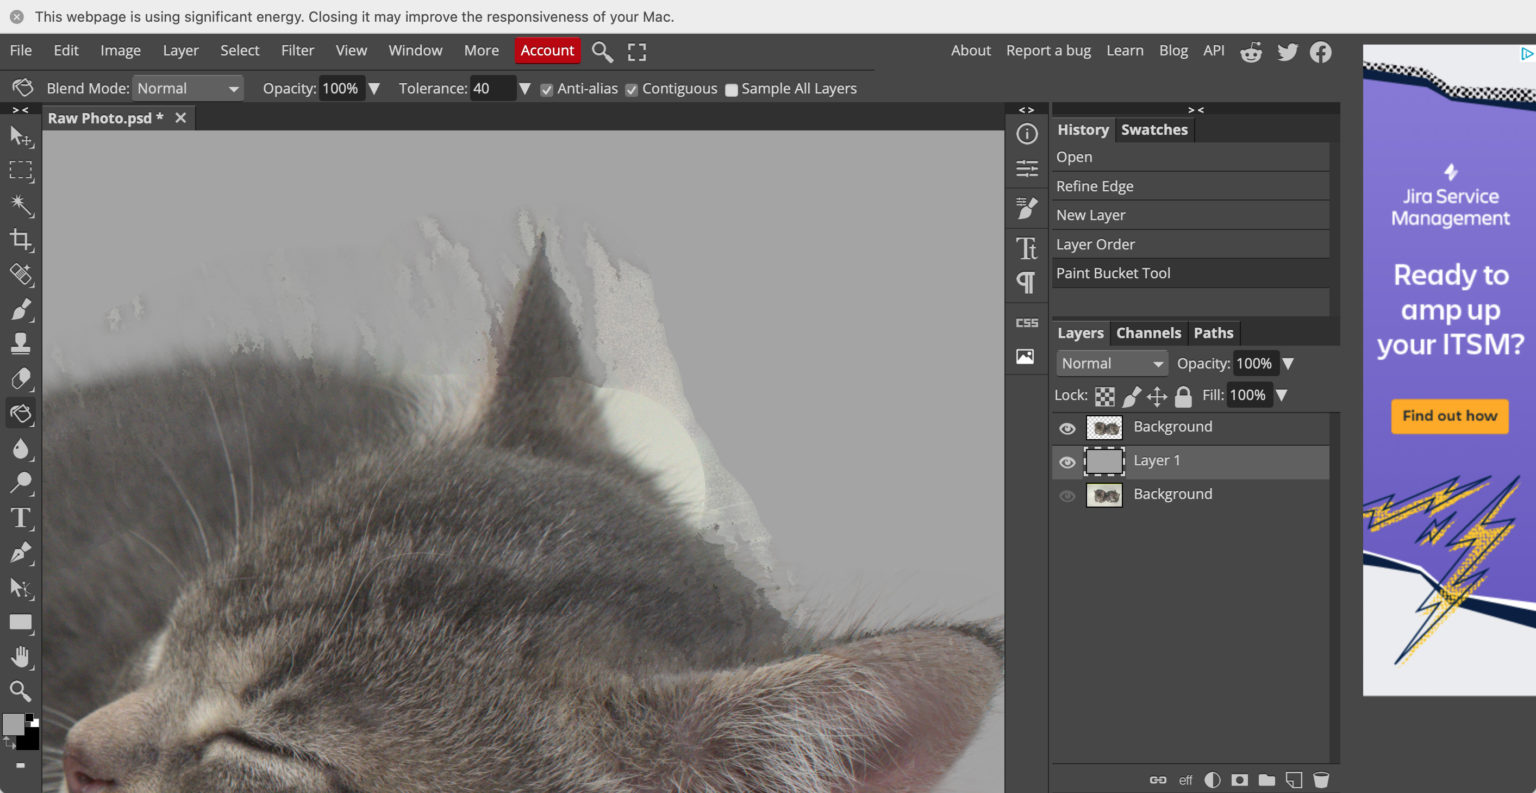Click the red Account button
The height and width of the screenshot is (793, 1536).
click(x=547, y=50)
